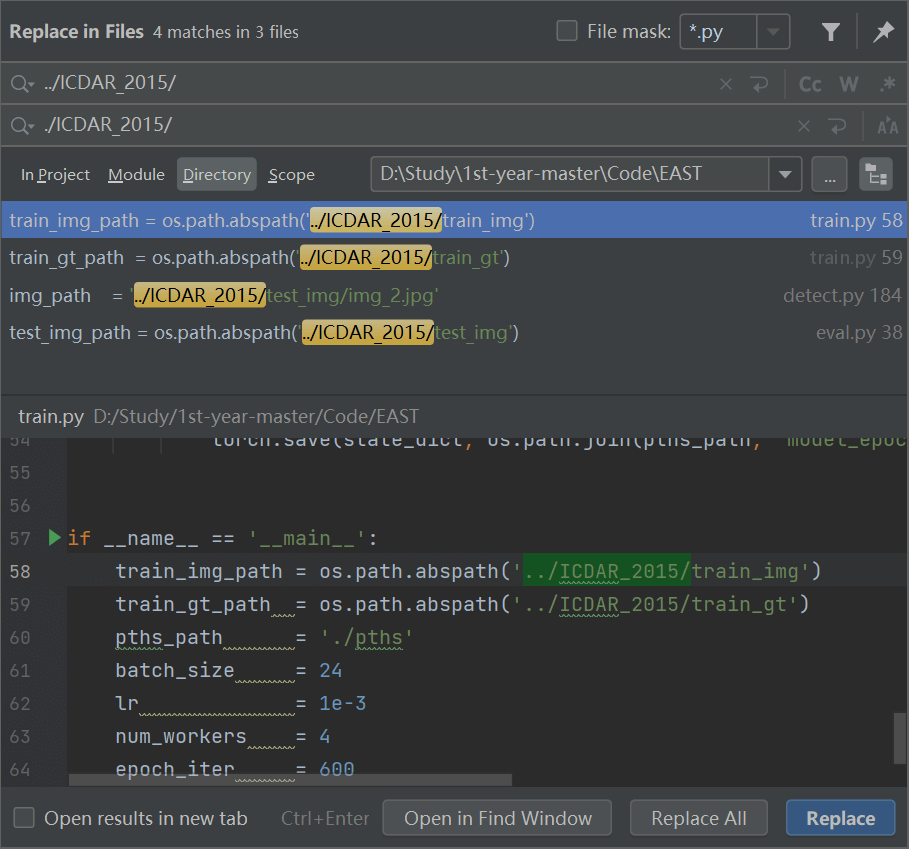The image size is (909, 849).
Task: Clear the replace text field
Action: point(803,126)
